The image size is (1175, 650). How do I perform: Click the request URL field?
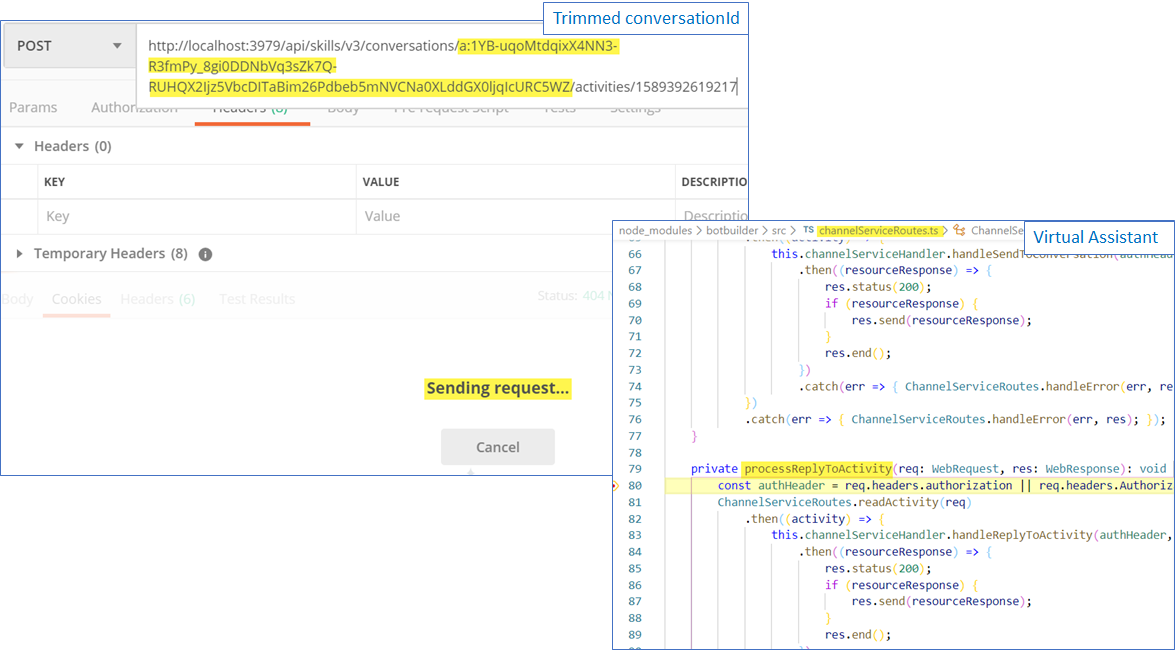442,67
